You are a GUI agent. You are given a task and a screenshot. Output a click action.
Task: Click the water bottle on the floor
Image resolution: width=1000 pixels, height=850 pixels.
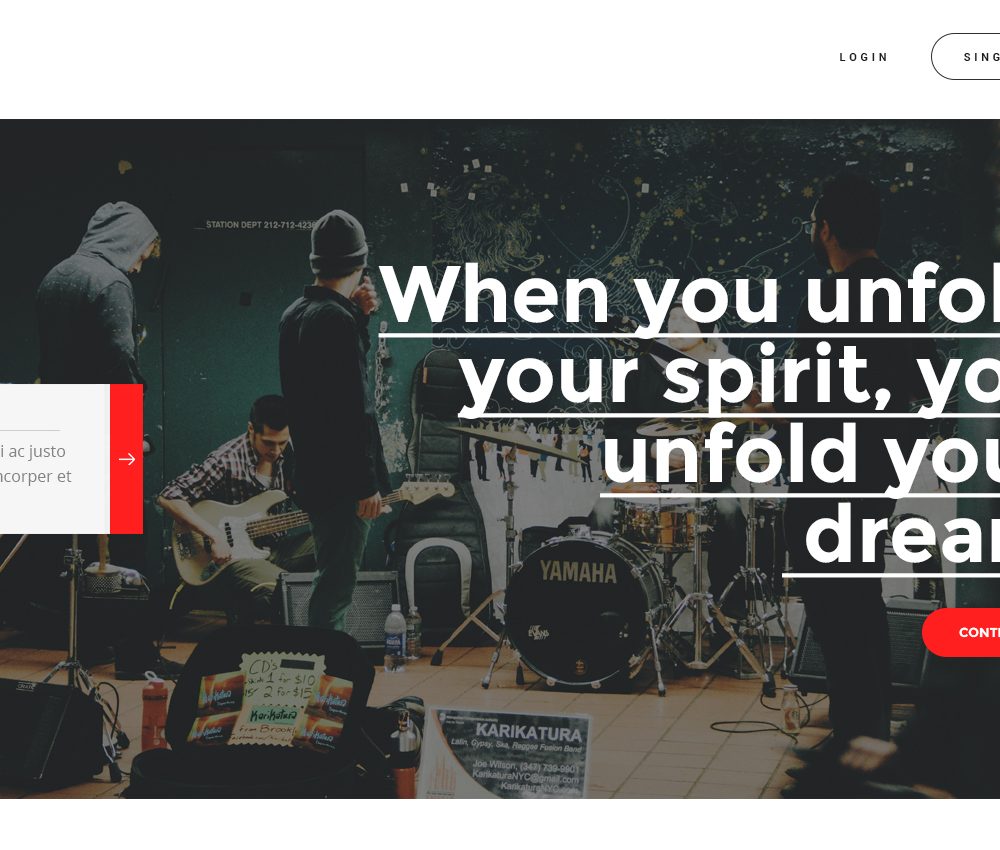pyautogui.click(x=395, y=638)
